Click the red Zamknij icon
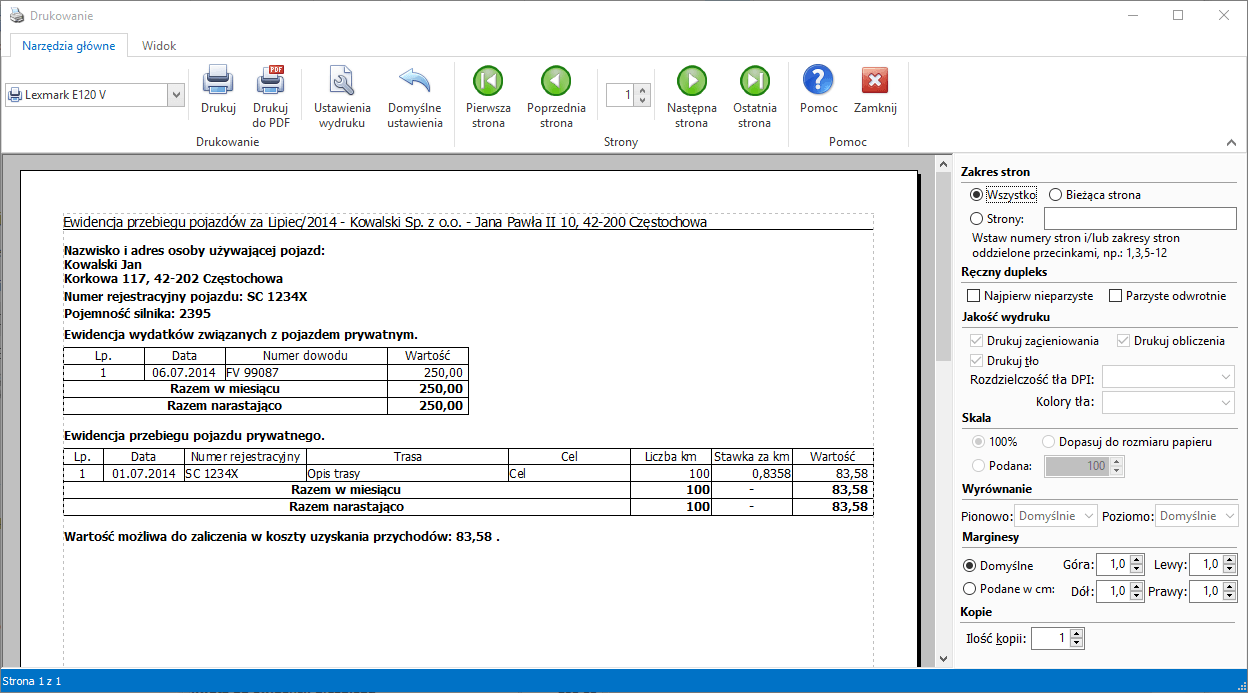1248x693 pixels. pyautogui.click(x=874, y=82)
